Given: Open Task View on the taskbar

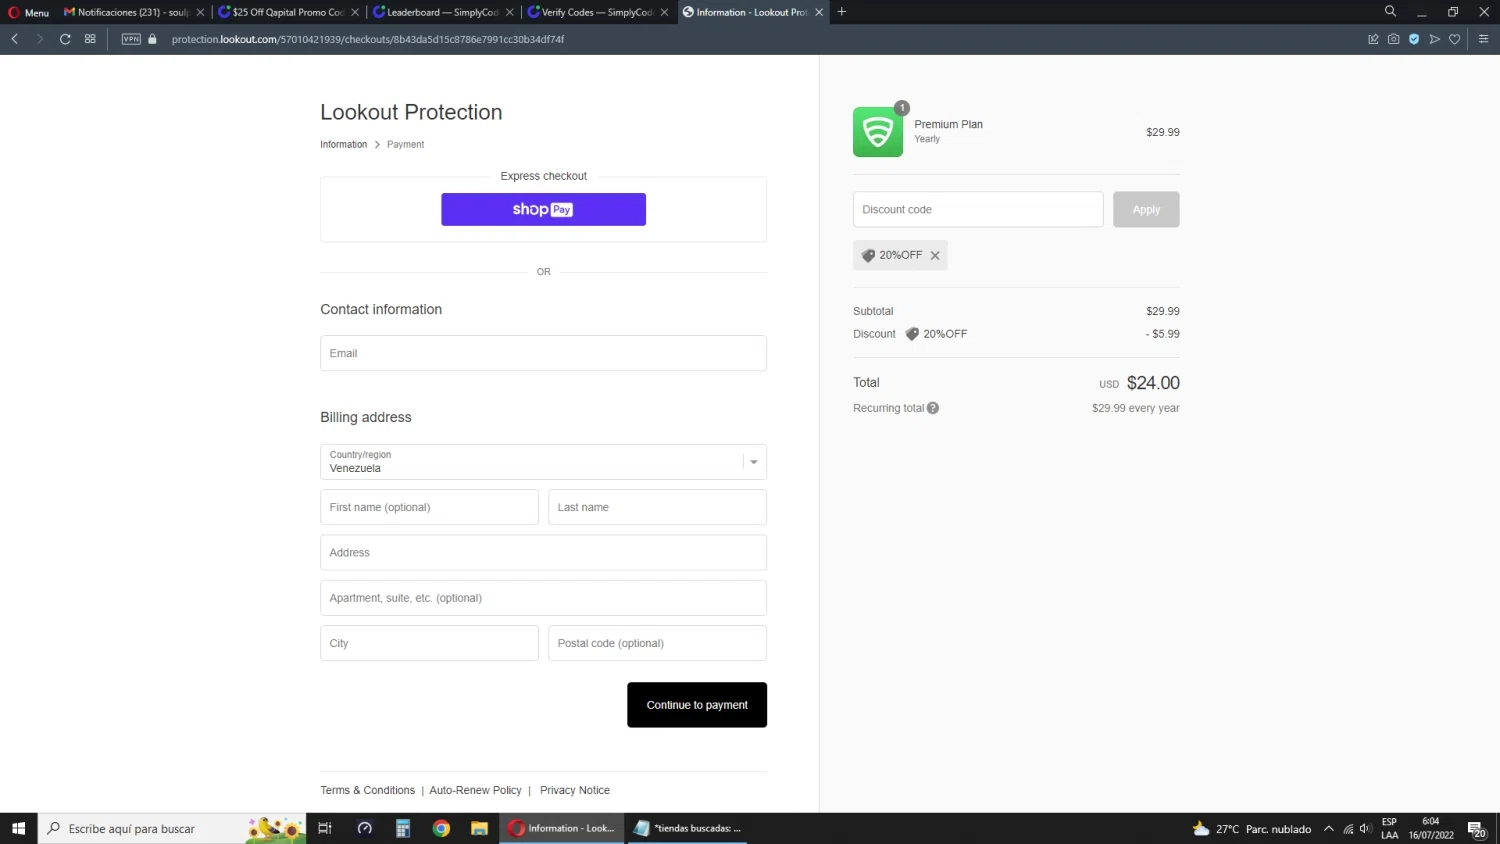Looking at the screenshot, I should point(324,828).
